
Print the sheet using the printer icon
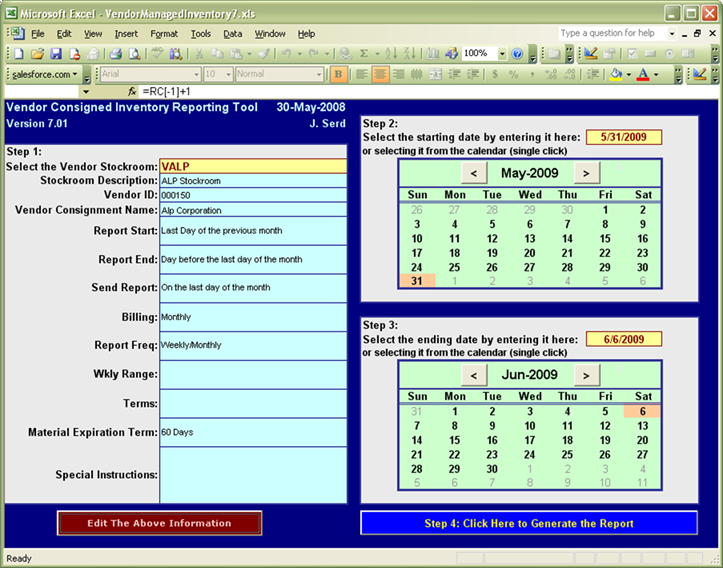point(116,54)
